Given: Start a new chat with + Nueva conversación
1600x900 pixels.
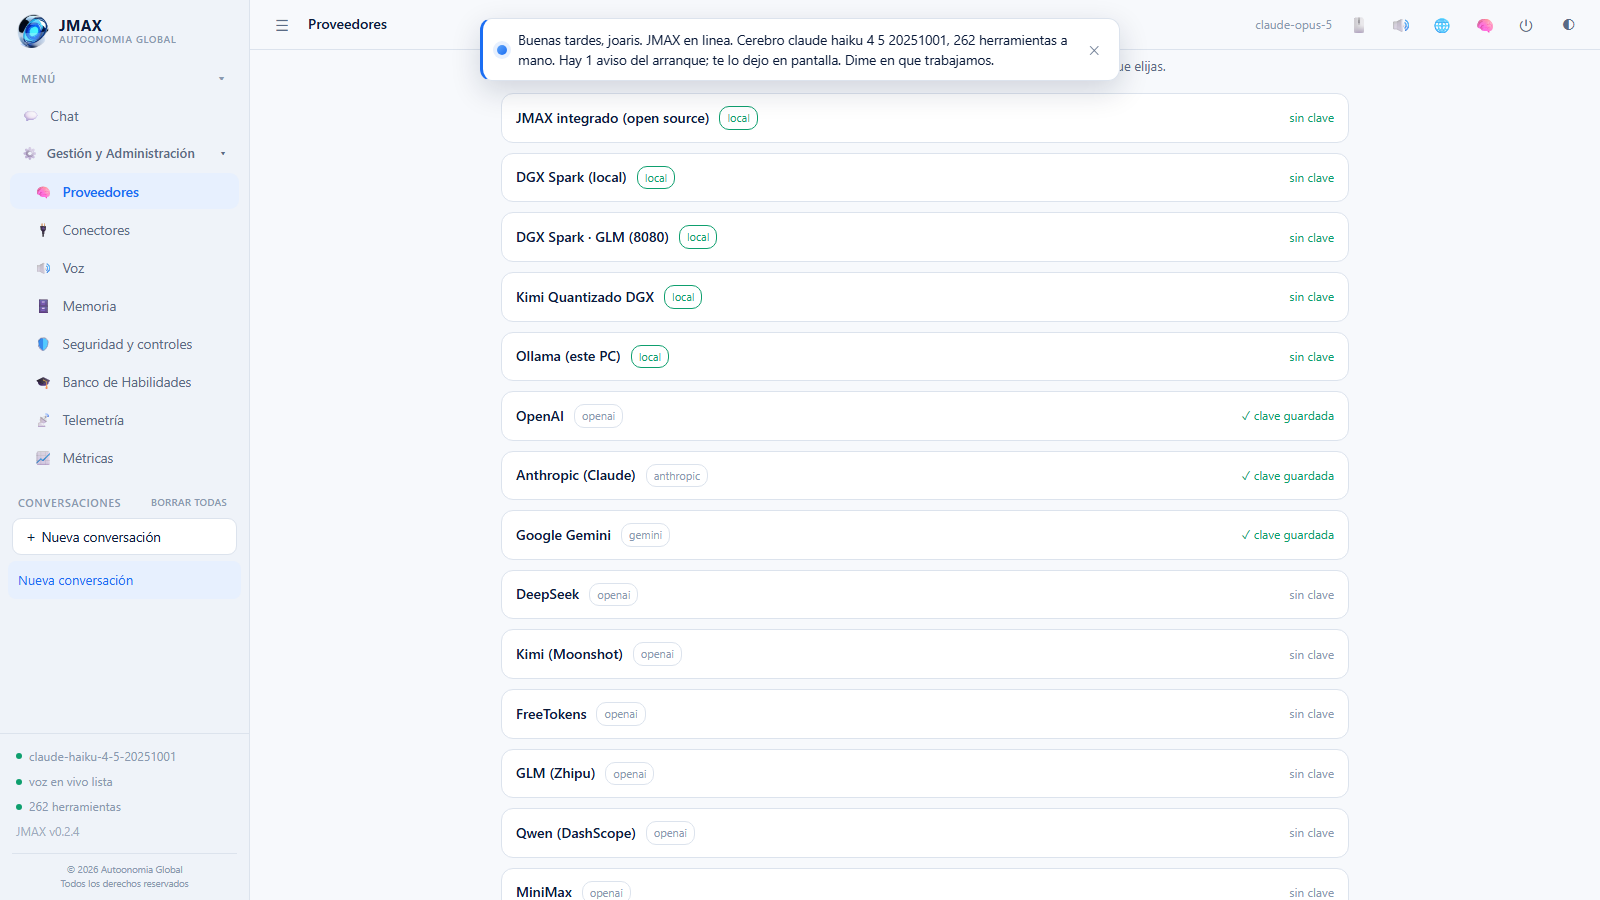Looking at the screenshot, I should tap(125, 537).
